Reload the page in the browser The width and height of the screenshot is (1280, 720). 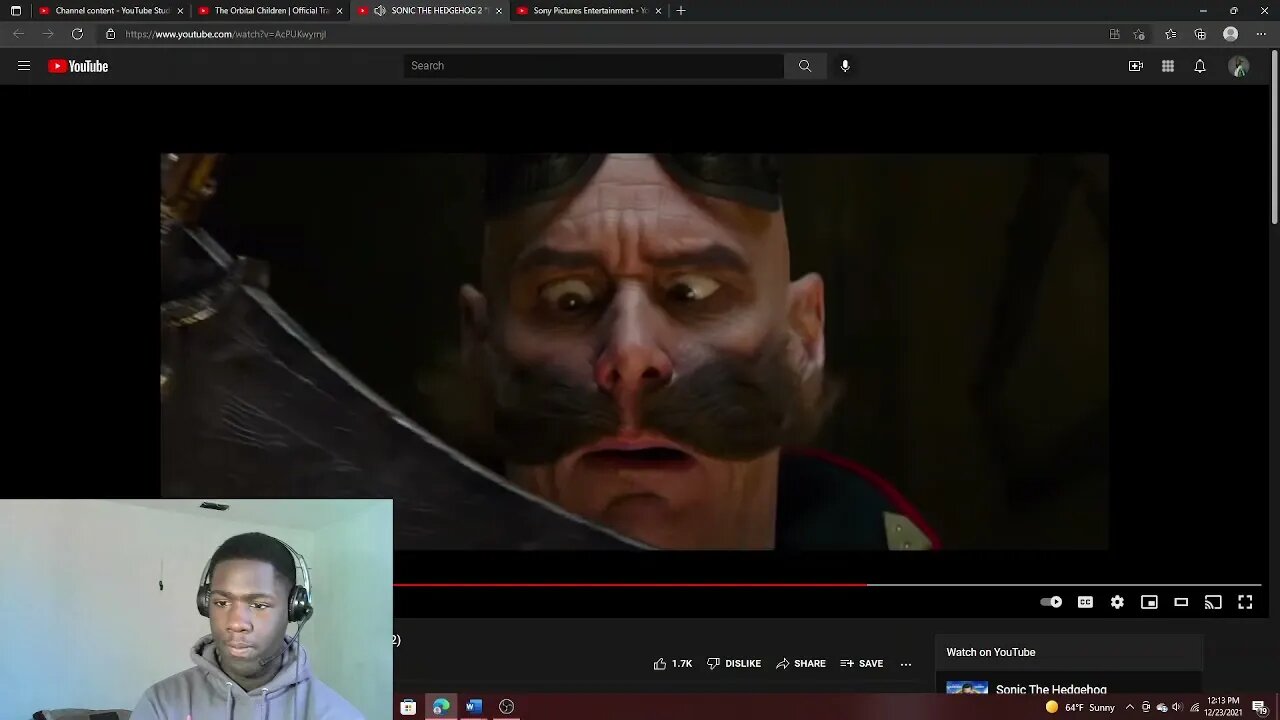click(77, 34)
